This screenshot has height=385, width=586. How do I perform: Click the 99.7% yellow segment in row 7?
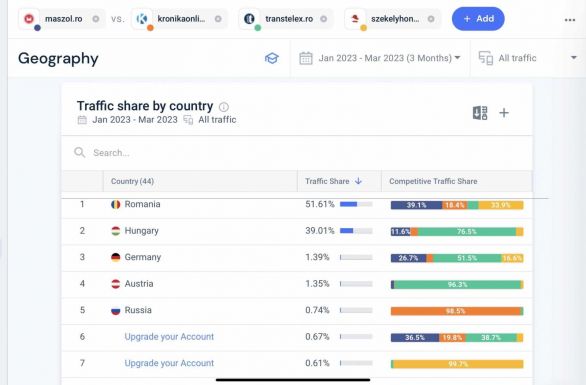[458, 364]
